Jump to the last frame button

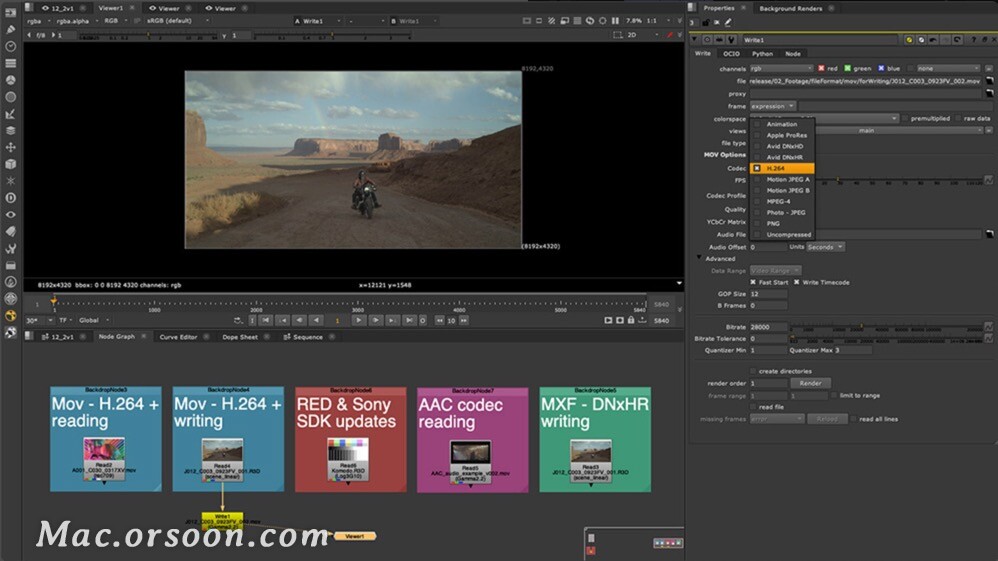coord(409,320)
